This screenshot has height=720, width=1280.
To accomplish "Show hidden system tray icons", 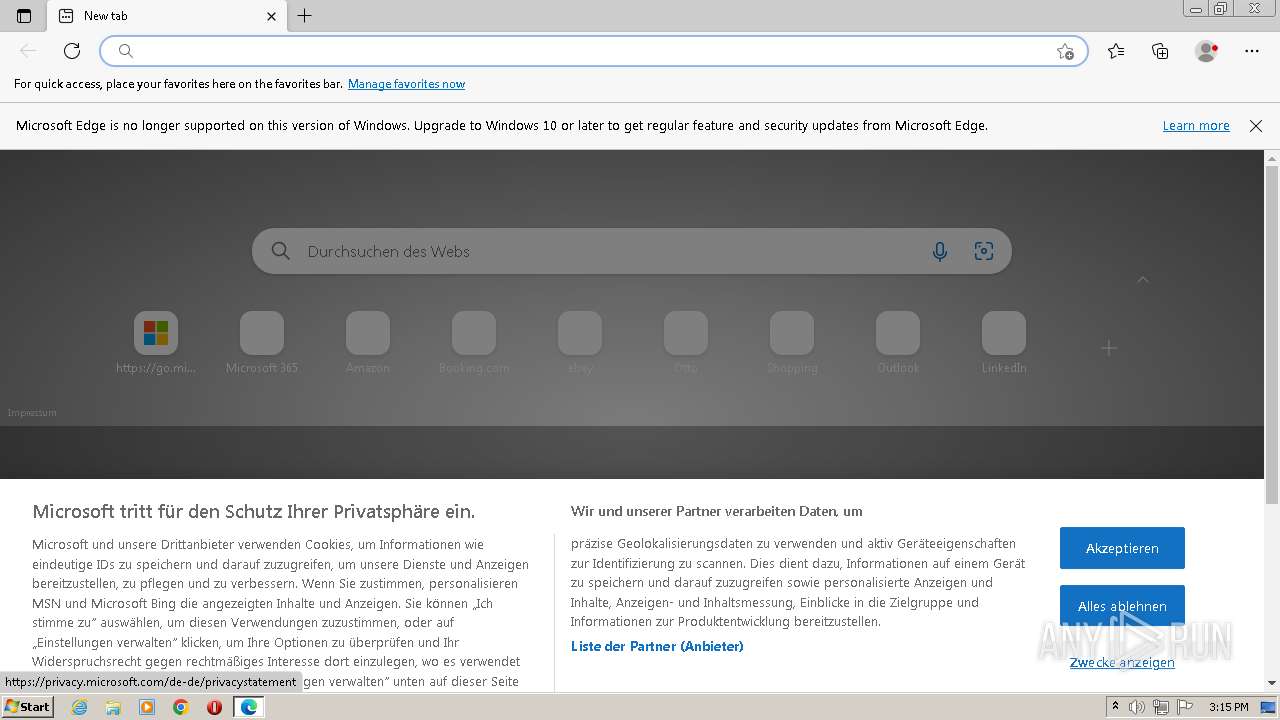I will click(x=1115, y=707).
